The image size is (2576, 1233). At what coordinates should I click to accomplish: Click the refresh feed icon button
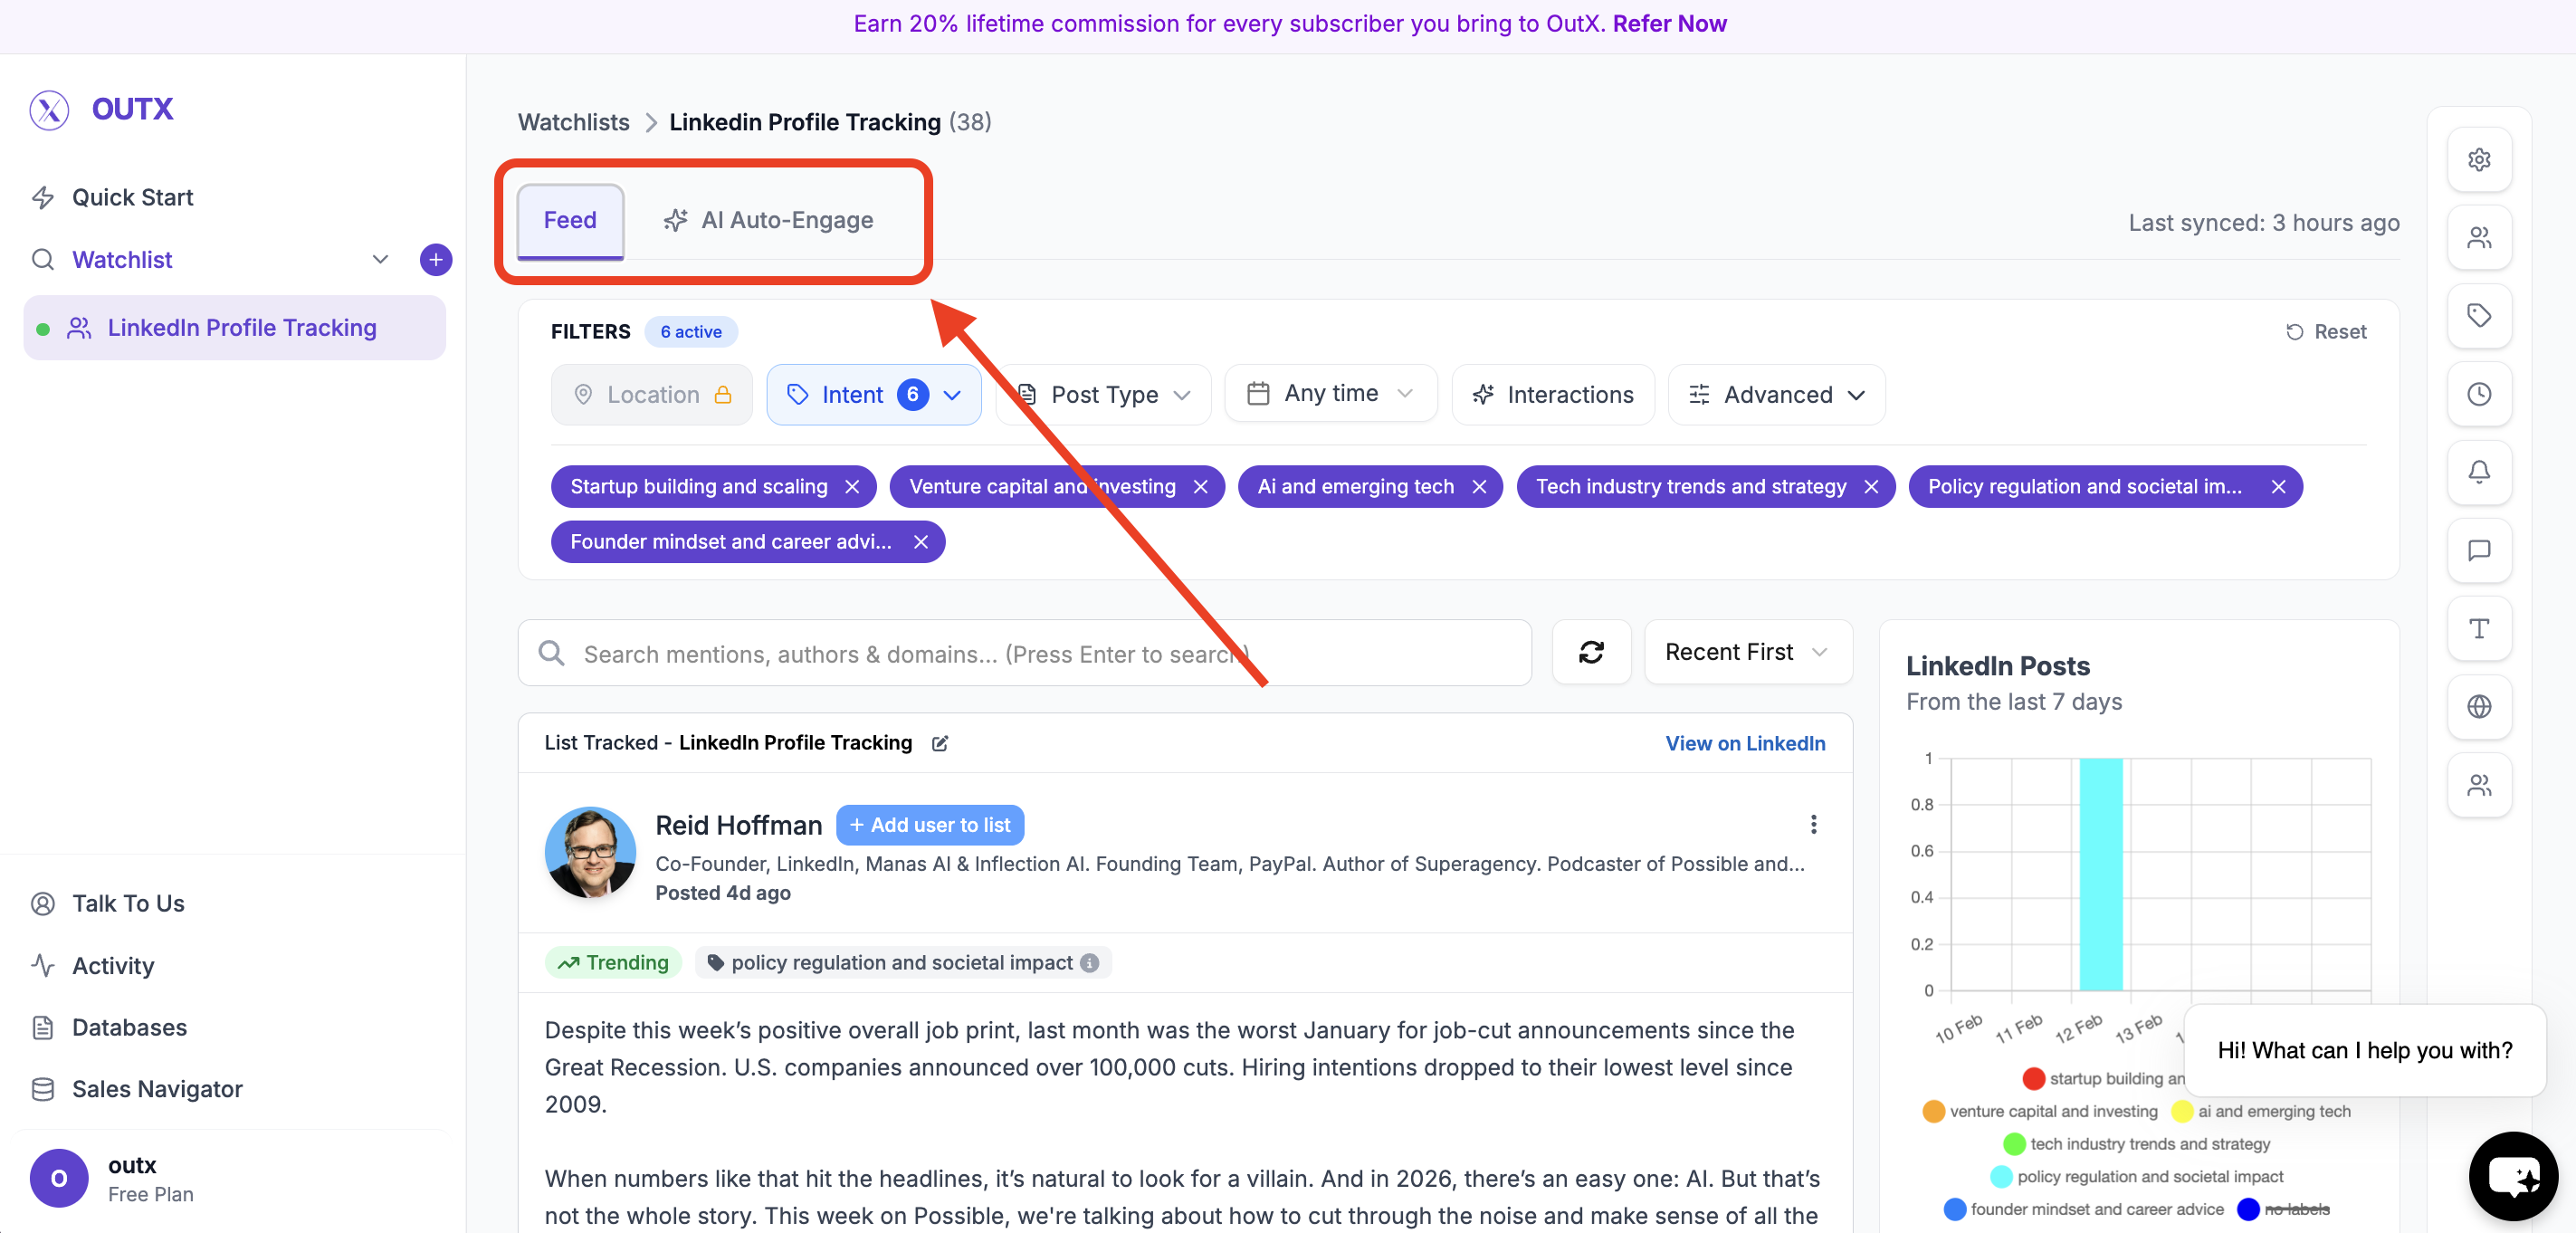coord(1590,653)
